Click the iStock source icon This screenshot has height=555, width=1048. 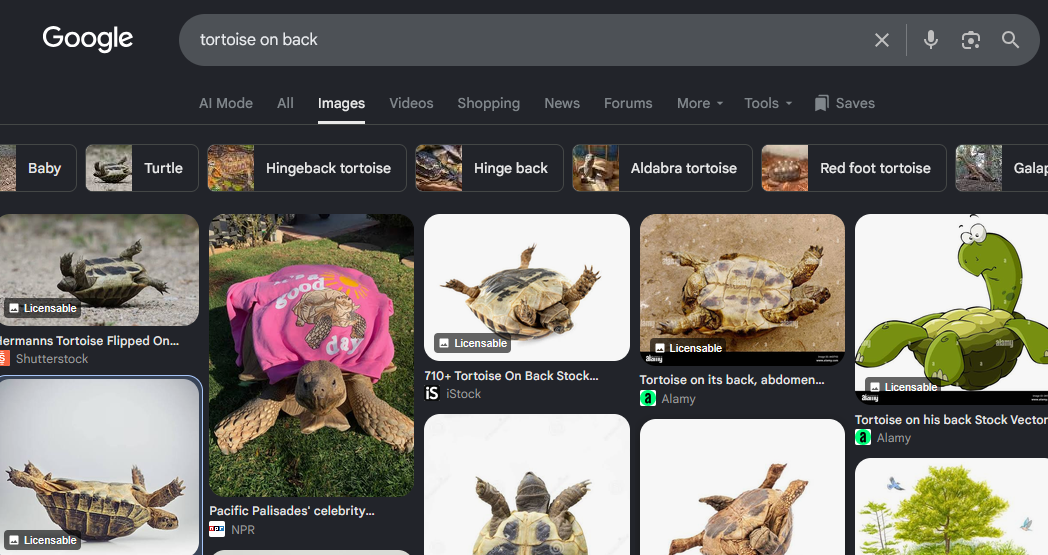click(432, 393)
